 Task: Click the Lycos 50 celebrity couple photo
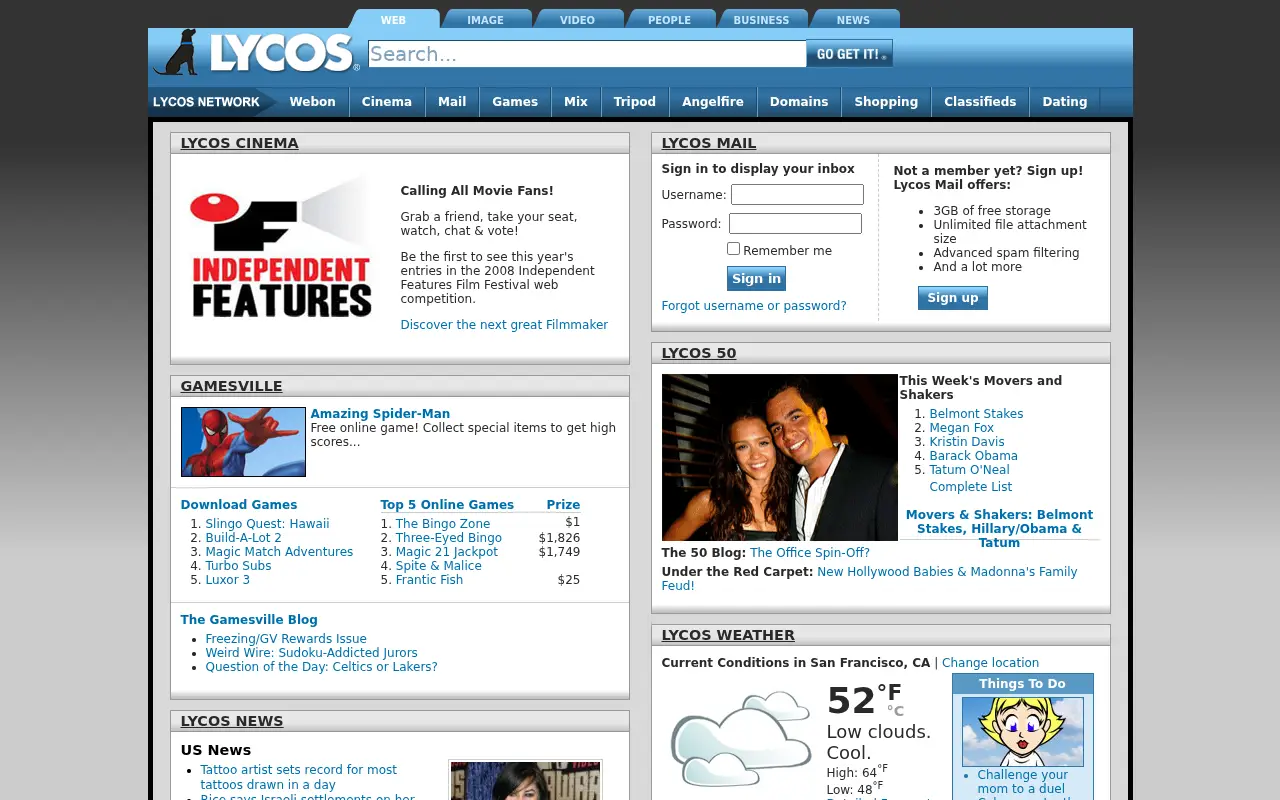[x=780, y=457]
